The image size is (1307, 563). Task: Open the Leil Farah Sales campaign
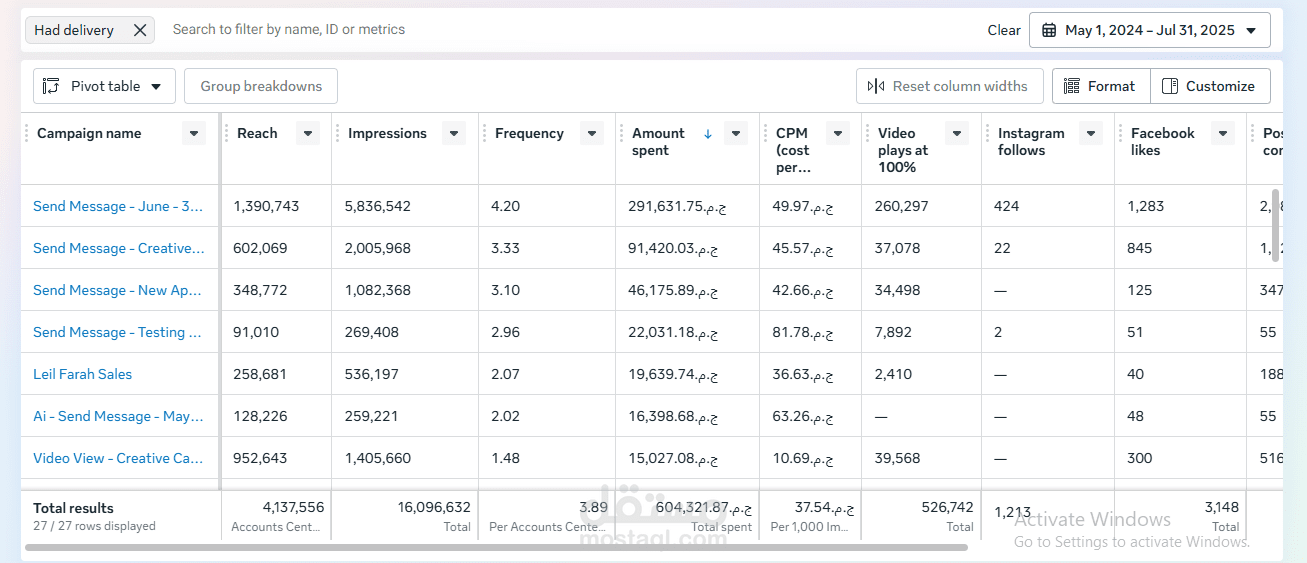(x=83, y=374)
